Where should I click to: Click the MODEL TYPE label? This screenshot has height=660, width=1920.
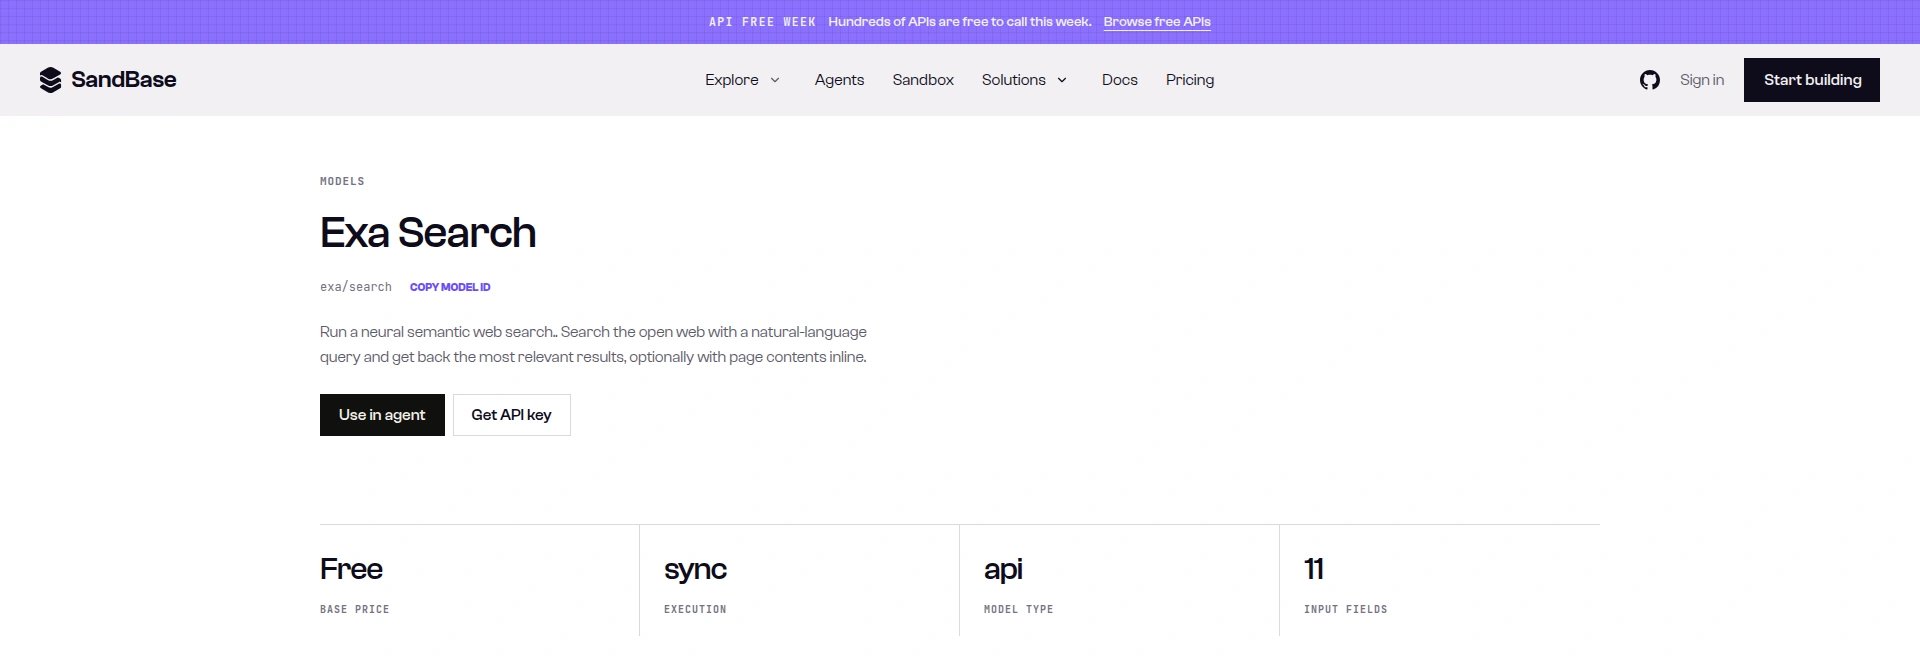click(1018, 609)
